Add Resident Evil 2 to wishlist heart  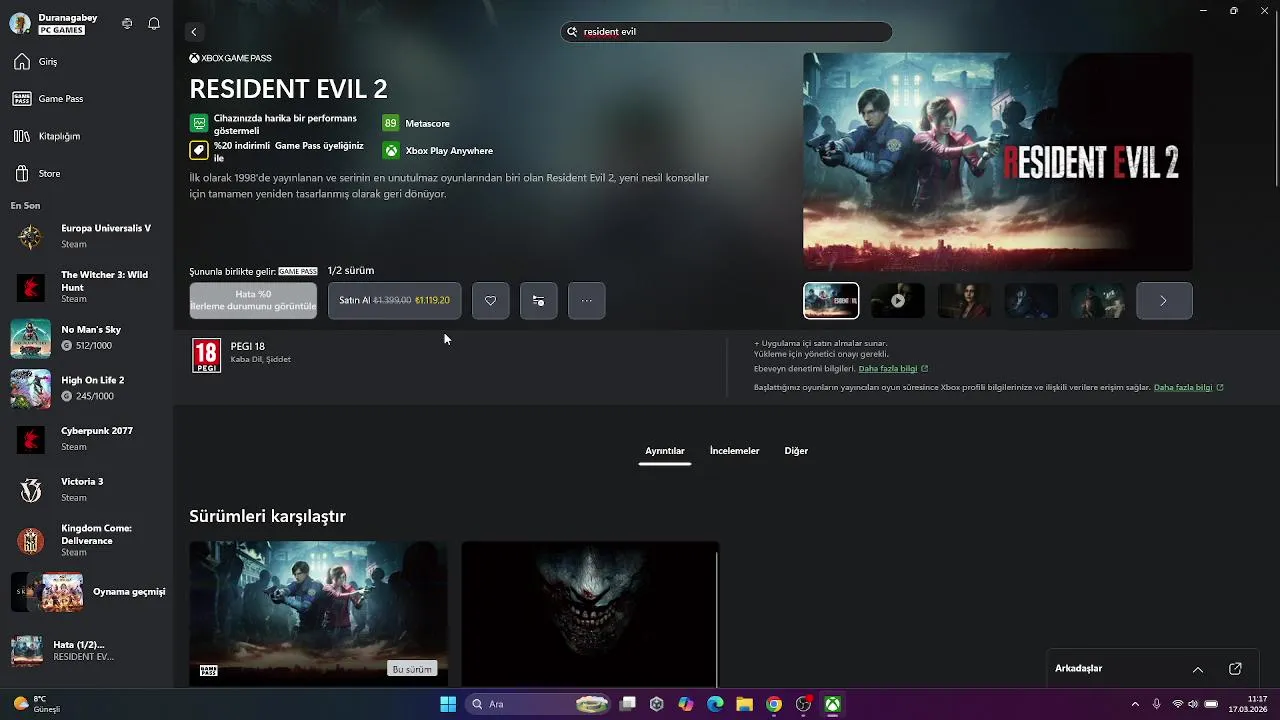(490, 300)
